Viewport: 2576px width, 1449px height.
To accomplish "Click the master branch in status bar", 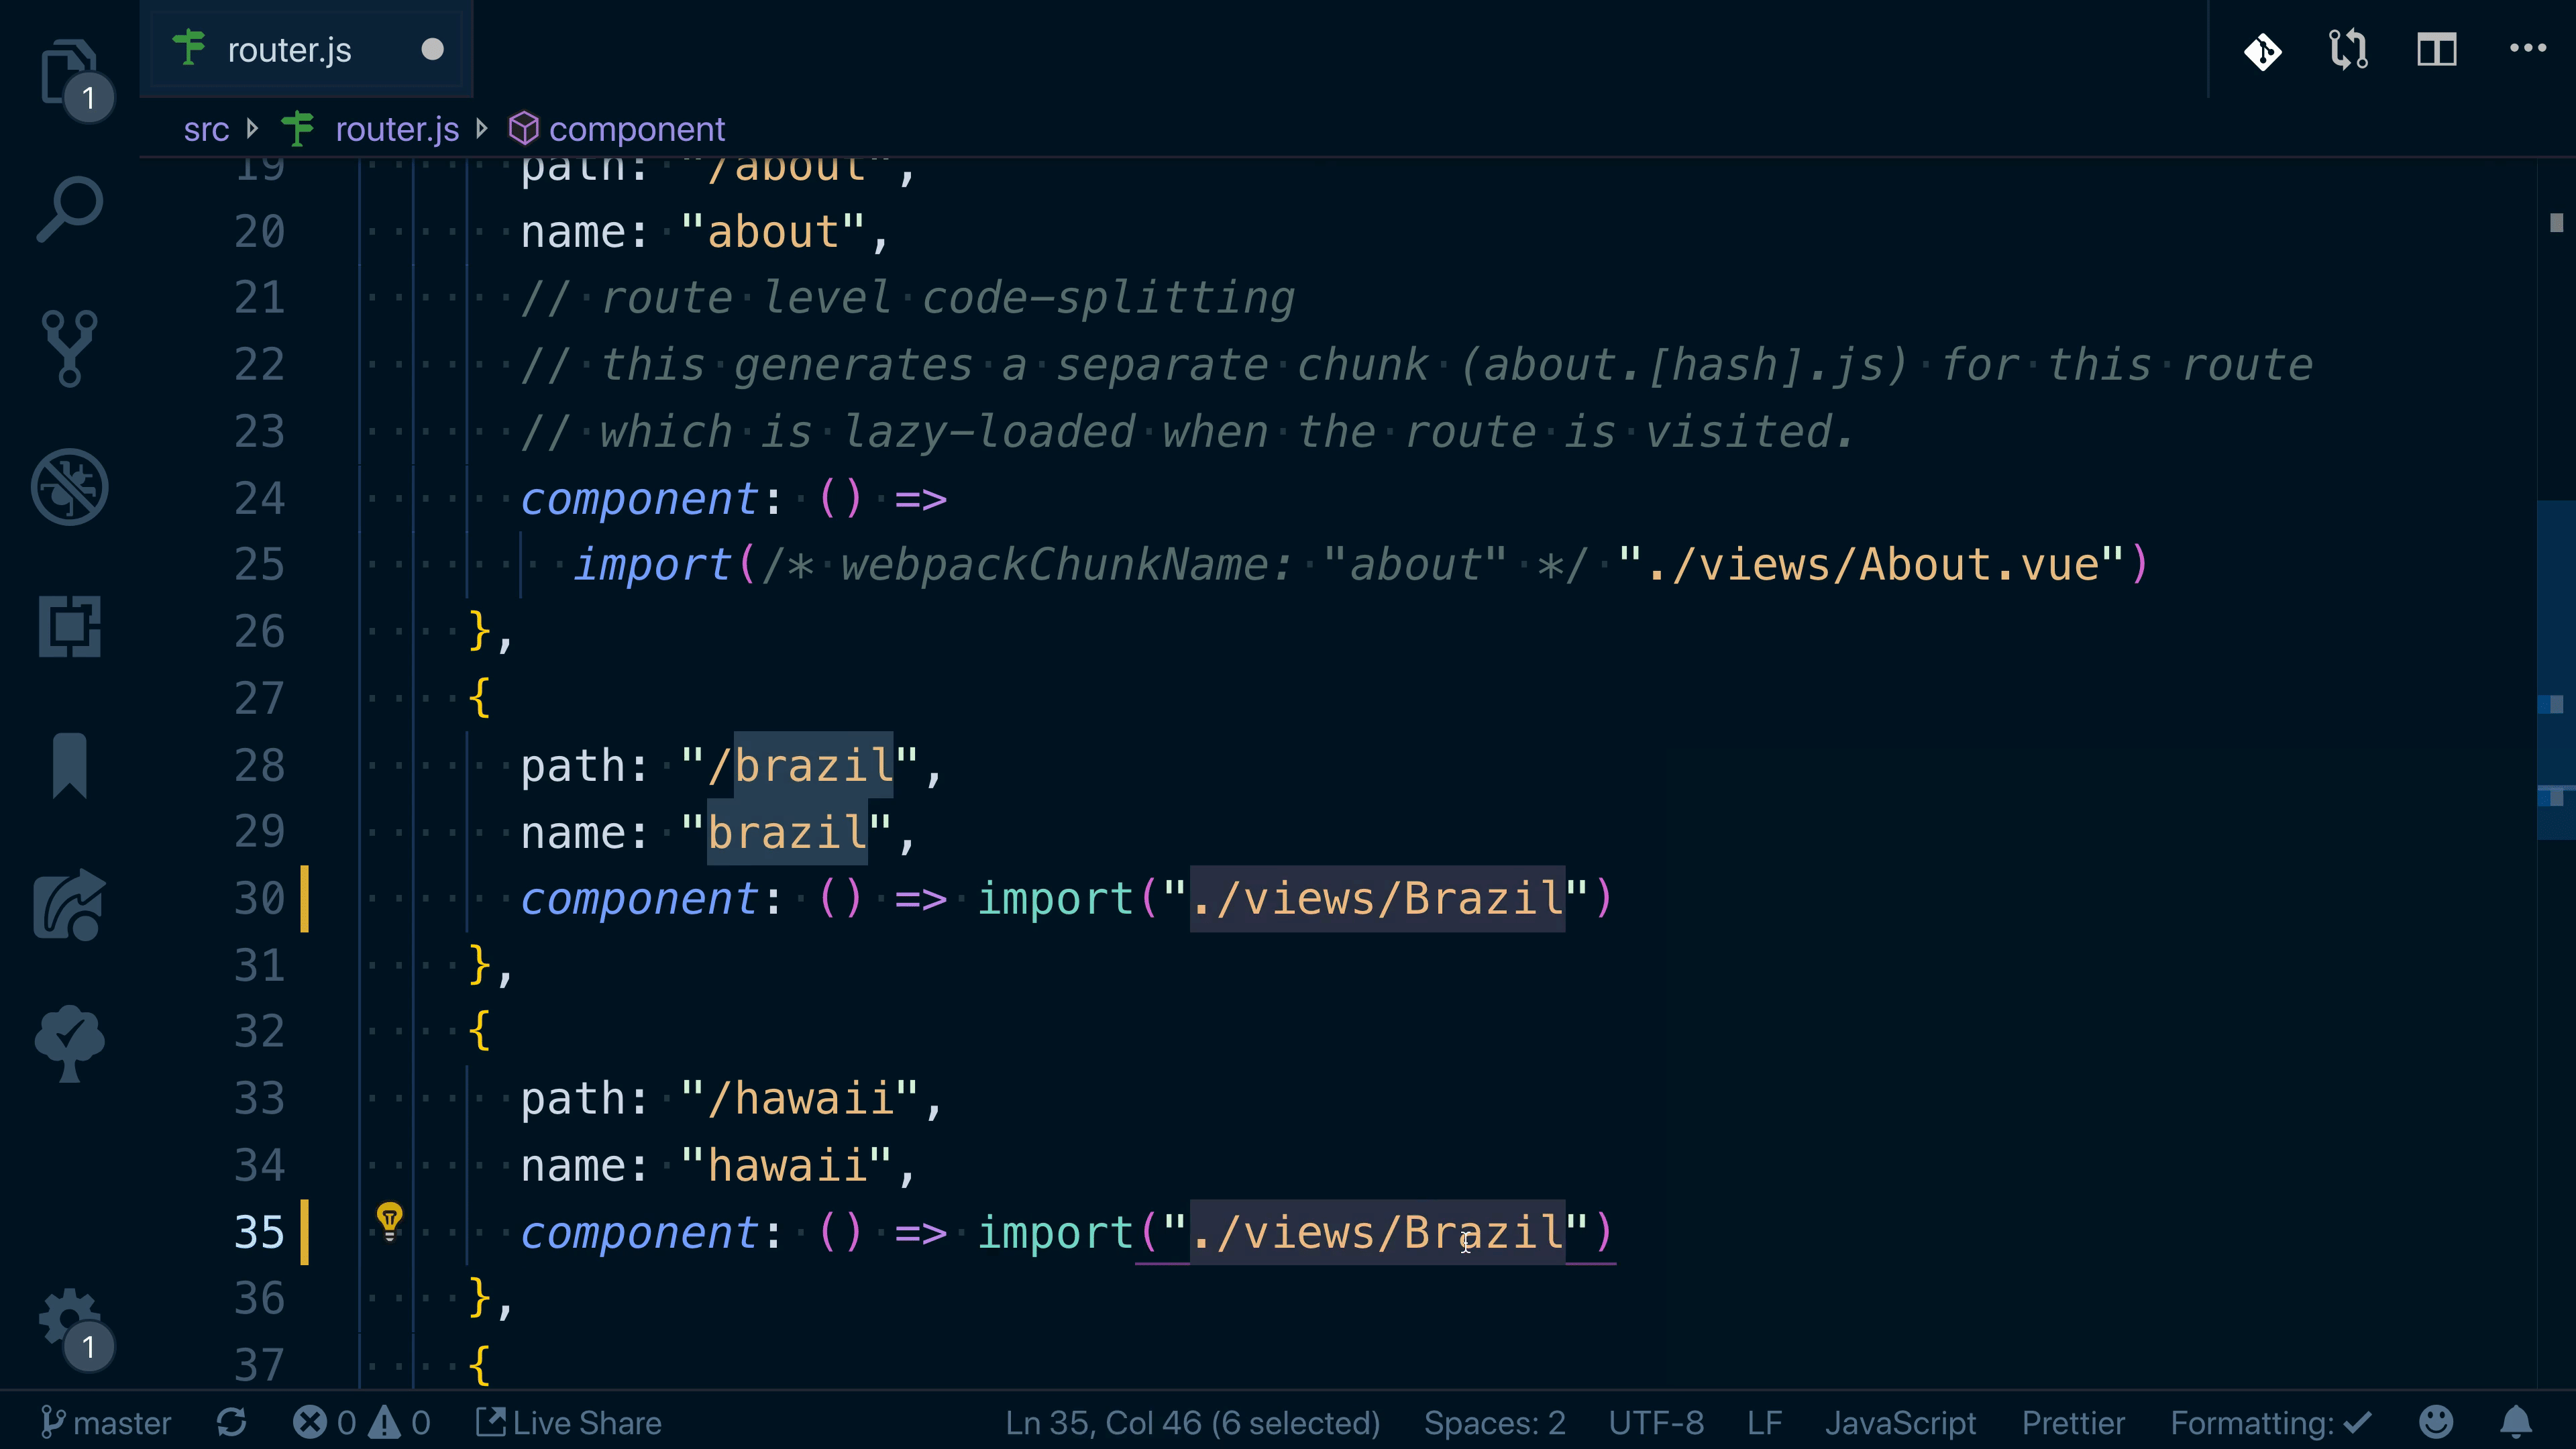I will click(106, 1422).
